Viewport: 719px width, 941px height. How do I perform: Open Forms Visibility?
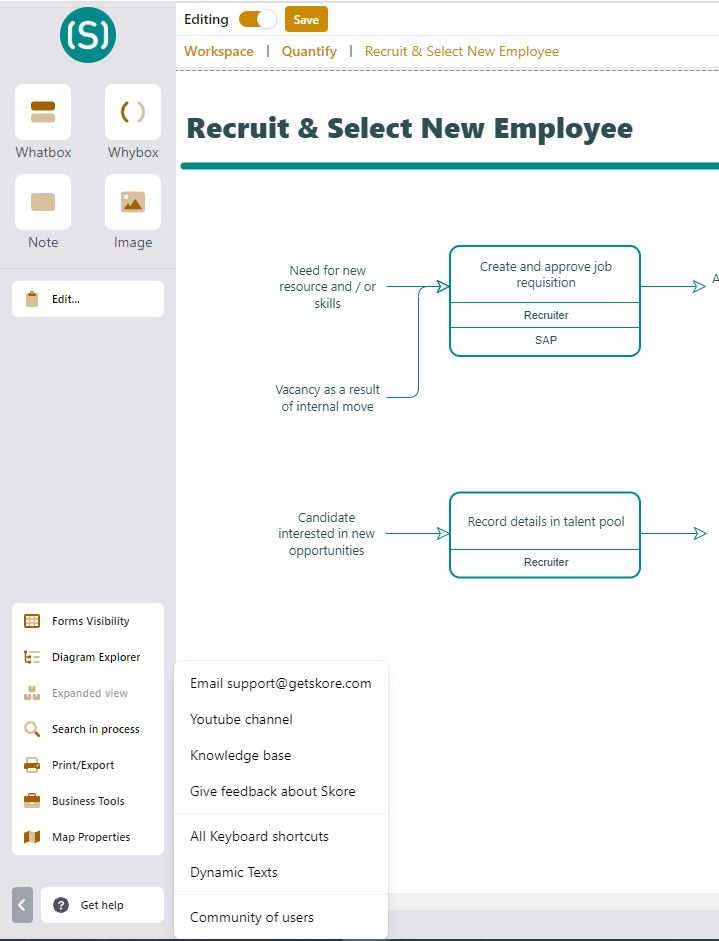(x=88, y=621)
